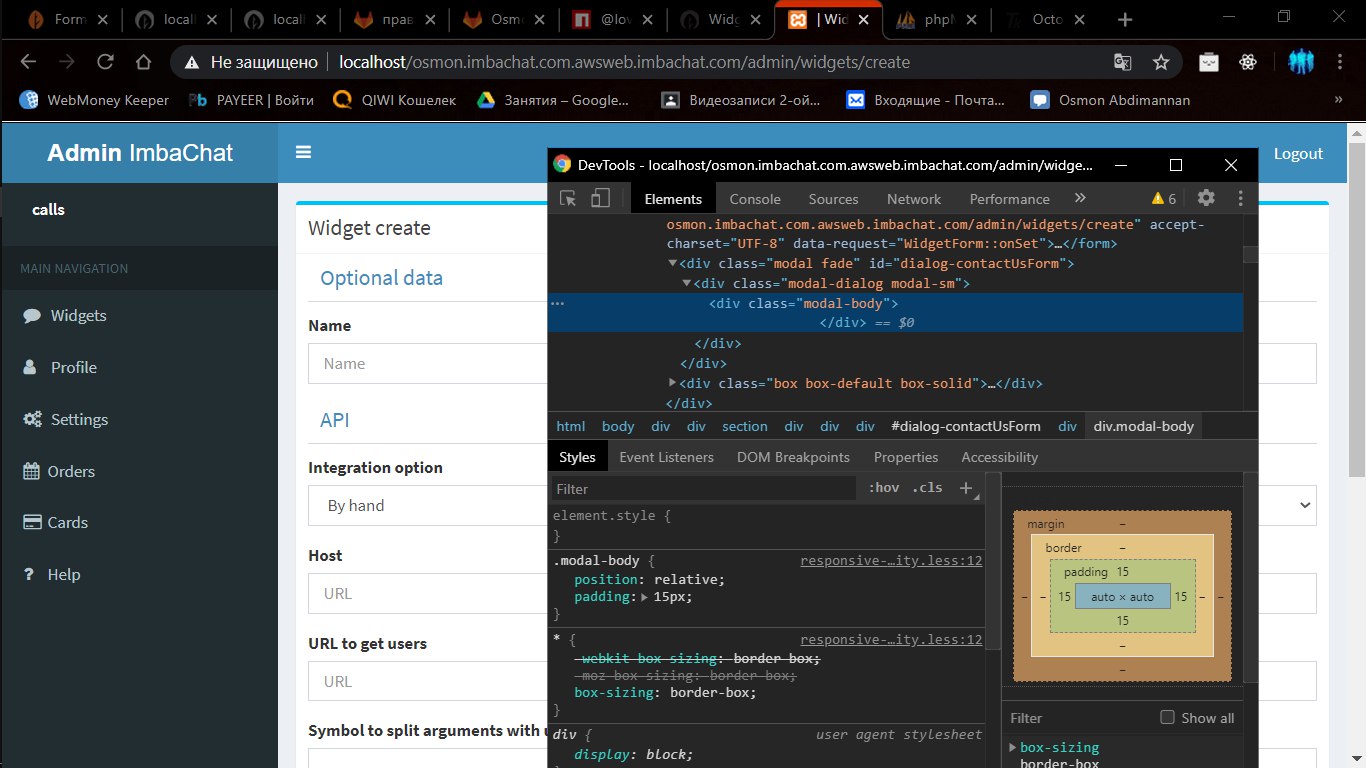This screenshot has width=1366, height=768.
Task: Switch to DevTools Sources tab
Action: pyautogui.click(x=833, y=199)
